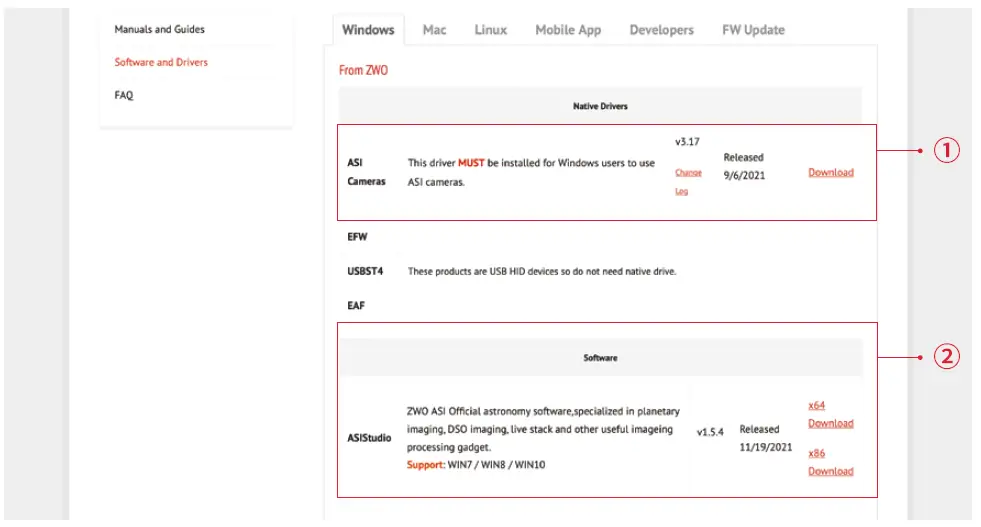The height and width of the screenshot is (527, 981).
Task: Open the Mobile App tab
Action: point(568,29)
